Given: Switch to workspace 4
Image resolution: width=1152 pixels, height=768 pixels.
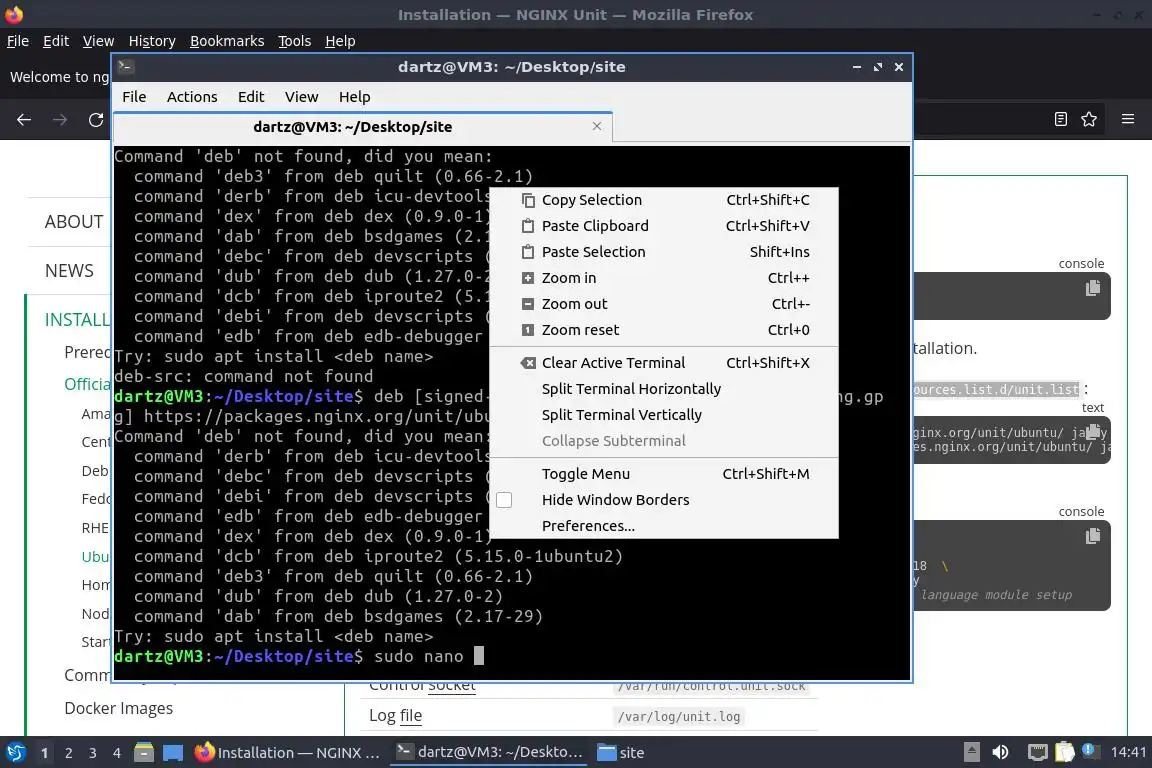Looking at the screenshot, I should 116,753.
